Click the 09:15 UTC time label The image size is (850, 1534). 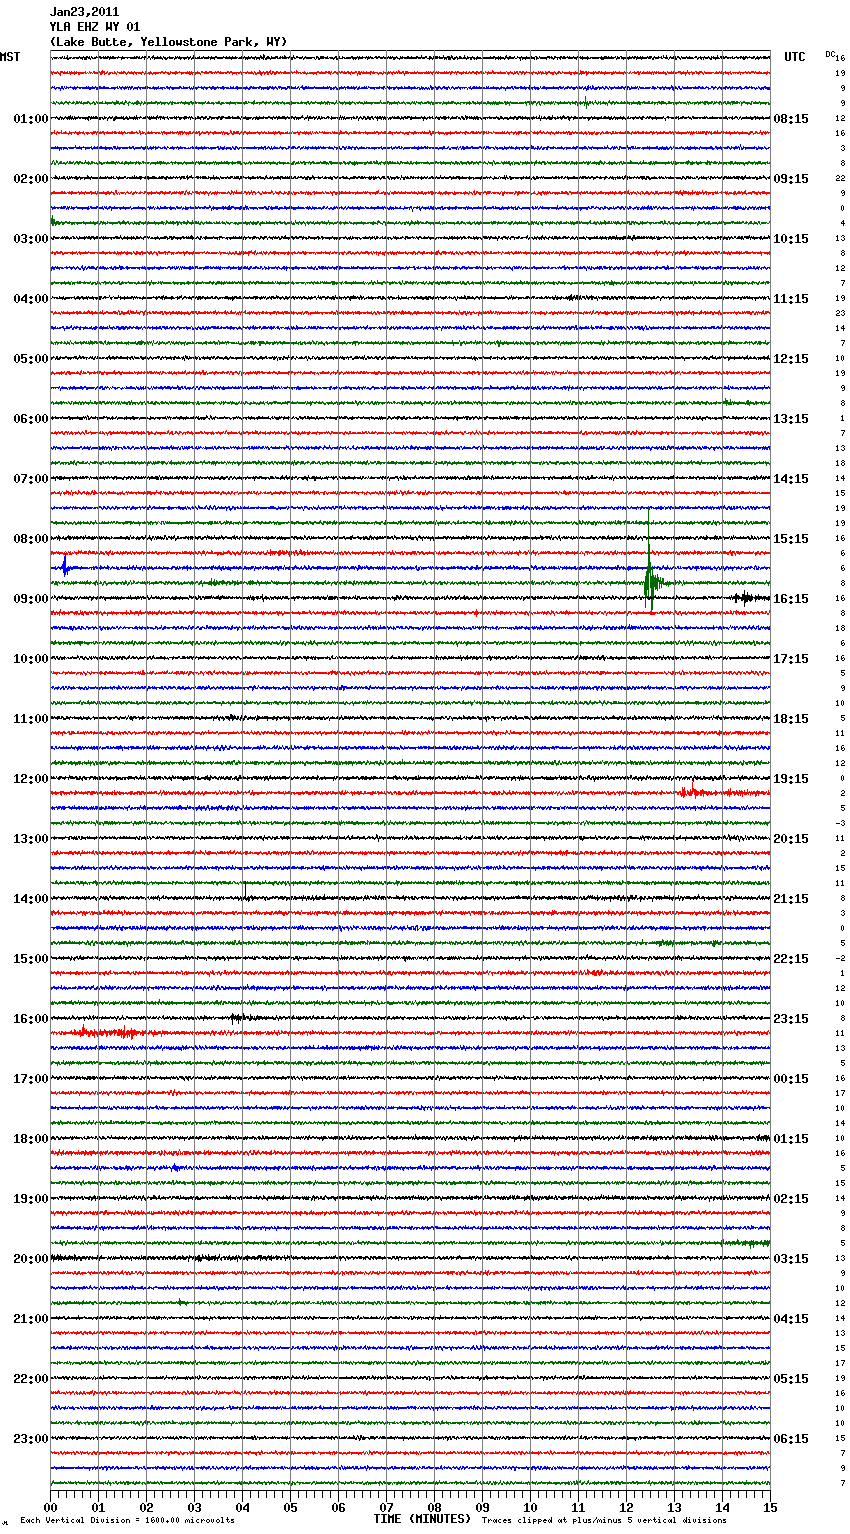pyautogui.click(x=791, y=179)
